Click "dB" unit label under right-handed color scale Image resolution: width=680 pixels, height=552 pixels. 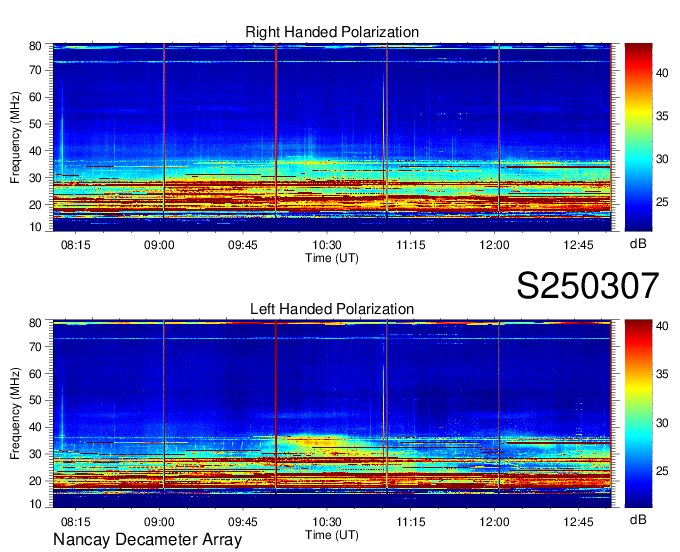coord(638,244)
